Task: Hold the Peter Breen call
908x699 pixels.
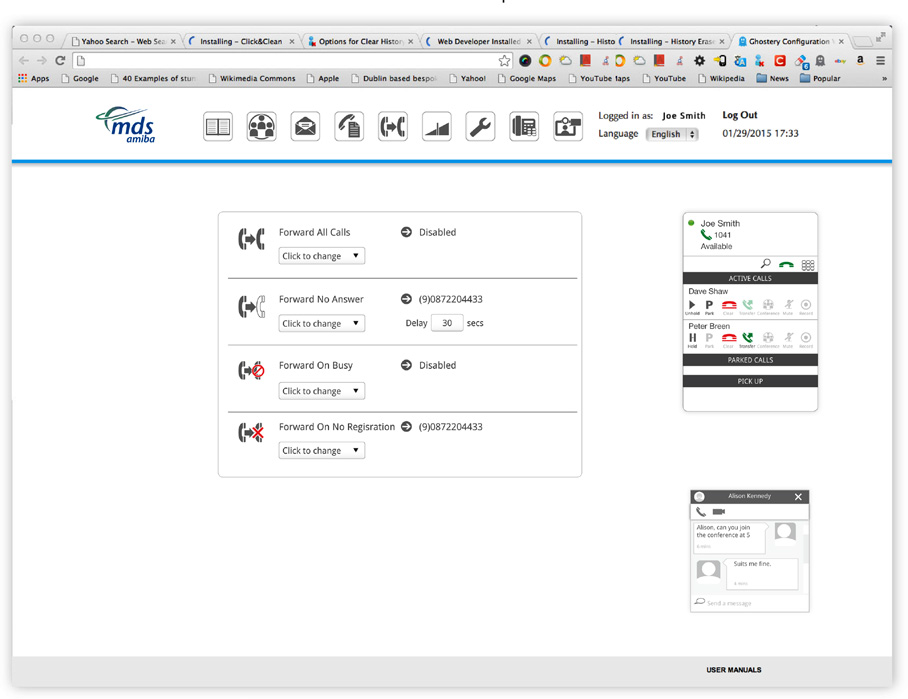Action: 693,339
